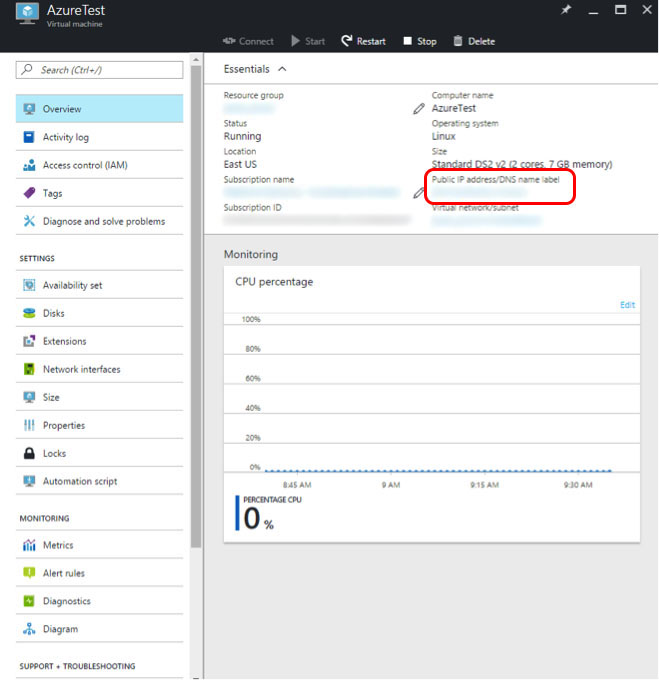Click the Automation script icon
Screen dimensions: 659x680
(29, 481)
